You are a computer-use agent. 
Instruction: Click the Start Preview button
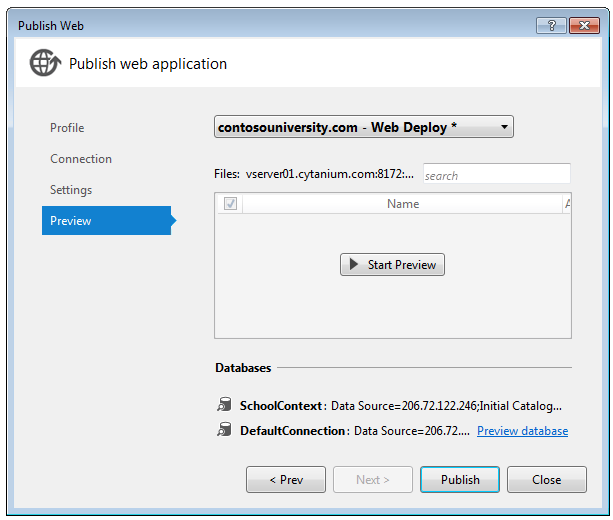coord(392,265)
